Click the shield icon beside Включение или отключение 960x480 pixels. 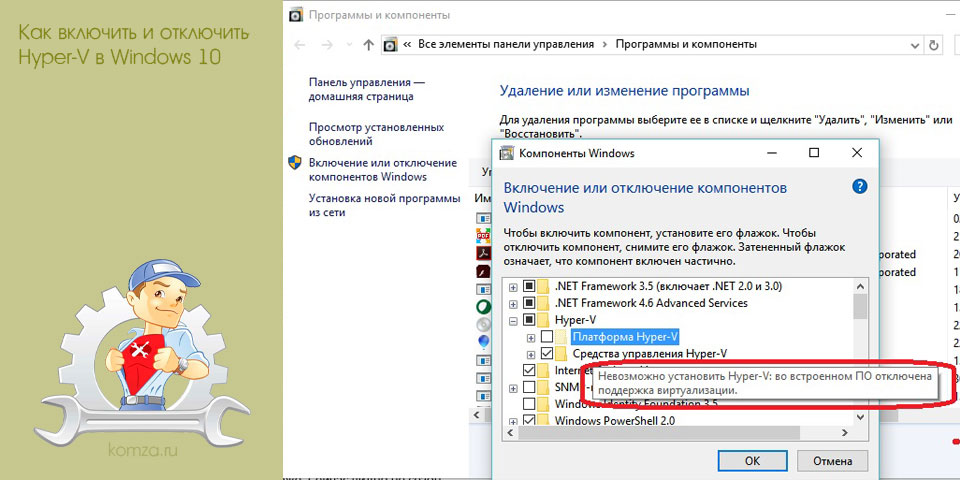294,163
